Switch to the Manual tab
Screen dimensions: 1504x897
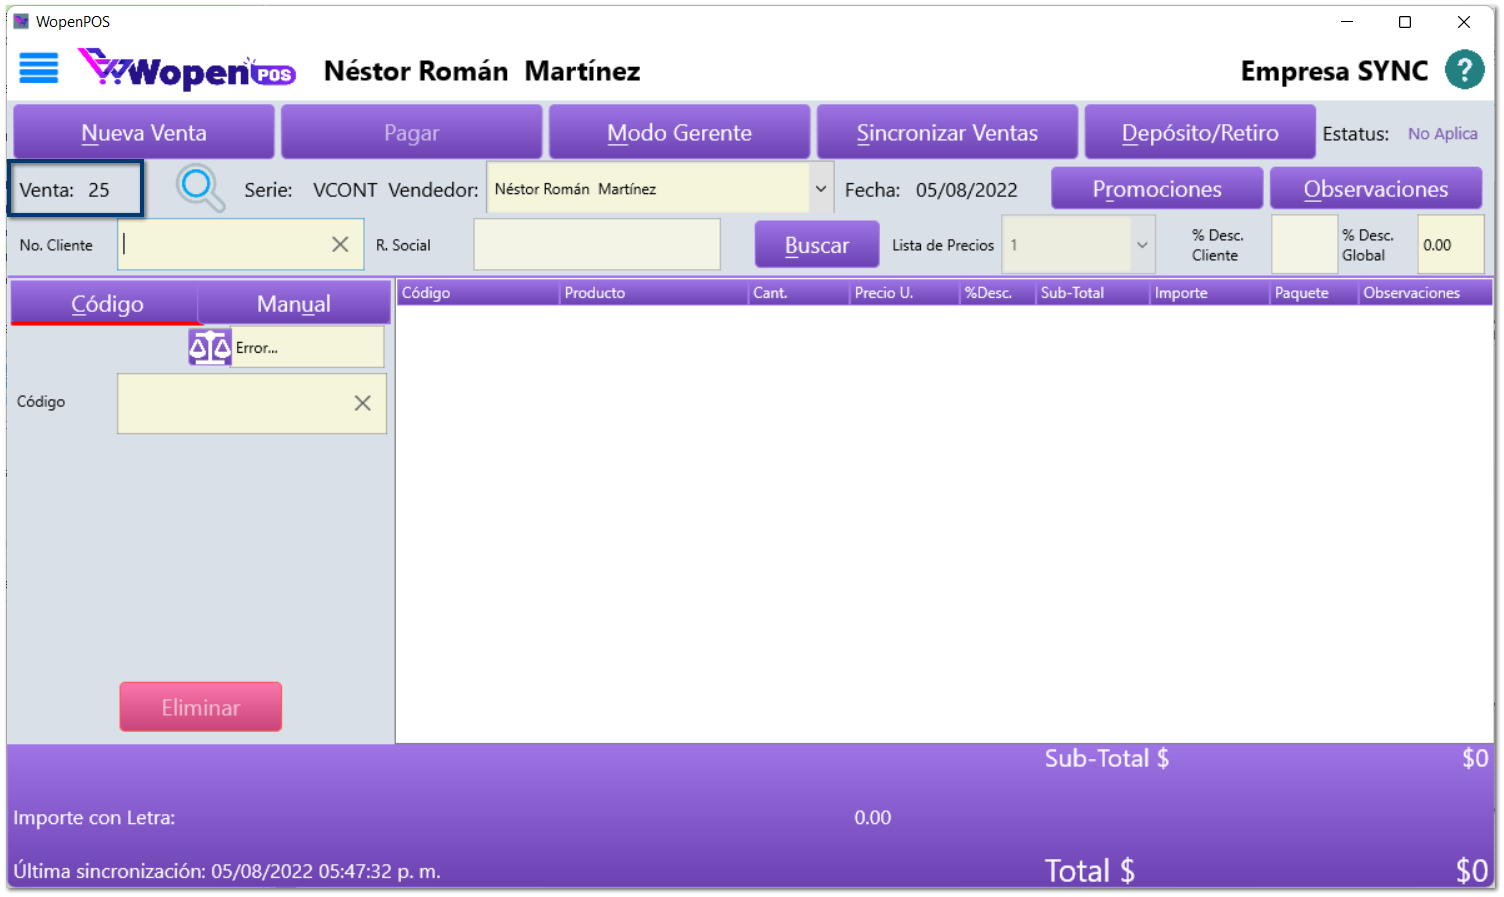coord(293,304)
